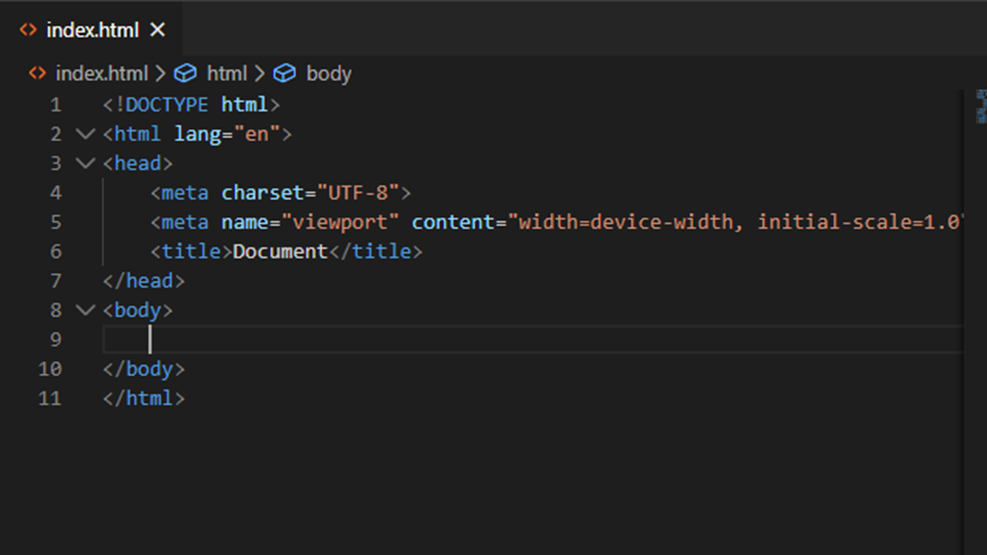Close the index.html tab
Viewport: 987px width, 555px height.
[157, 30]
